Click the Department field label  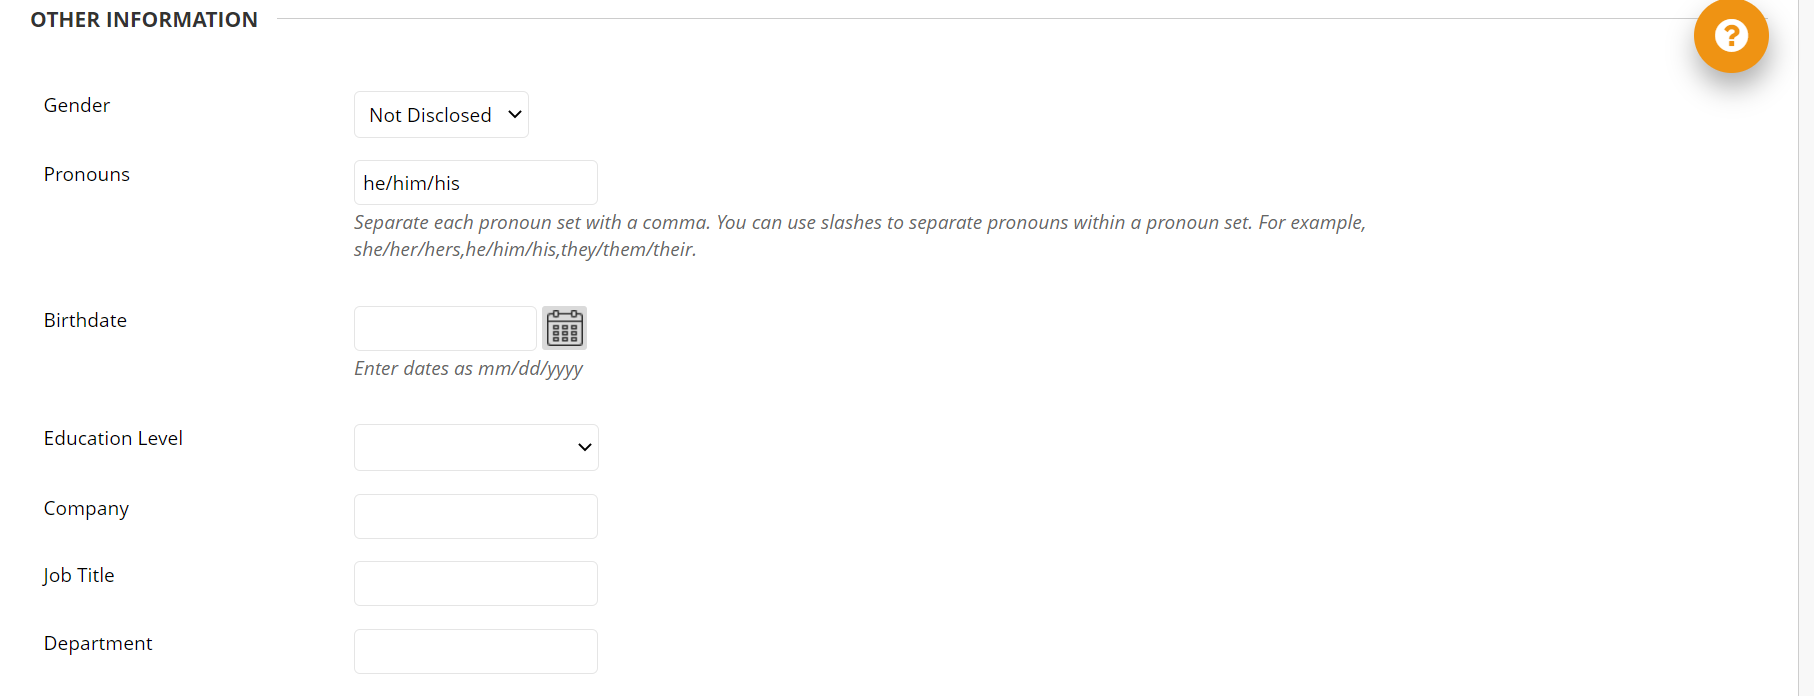click(98, 643)
